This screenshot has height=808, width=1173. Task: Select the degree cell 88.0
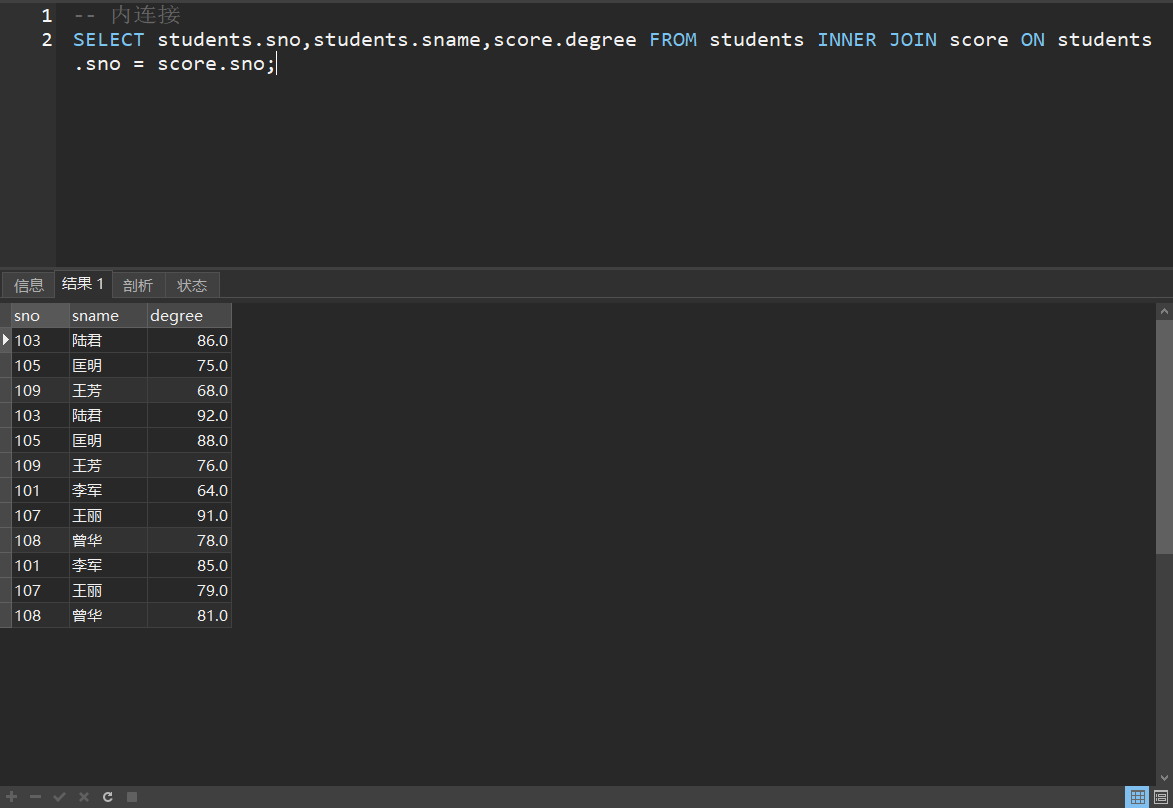[189, 441]
